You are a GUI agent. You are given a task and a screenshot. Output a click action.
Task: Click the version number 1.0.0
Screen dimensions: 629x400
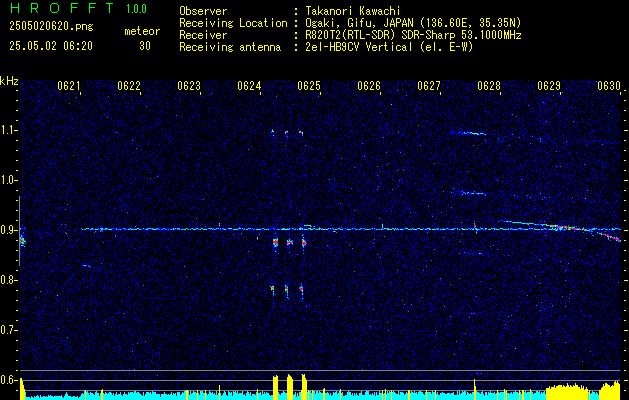(136, 8)
